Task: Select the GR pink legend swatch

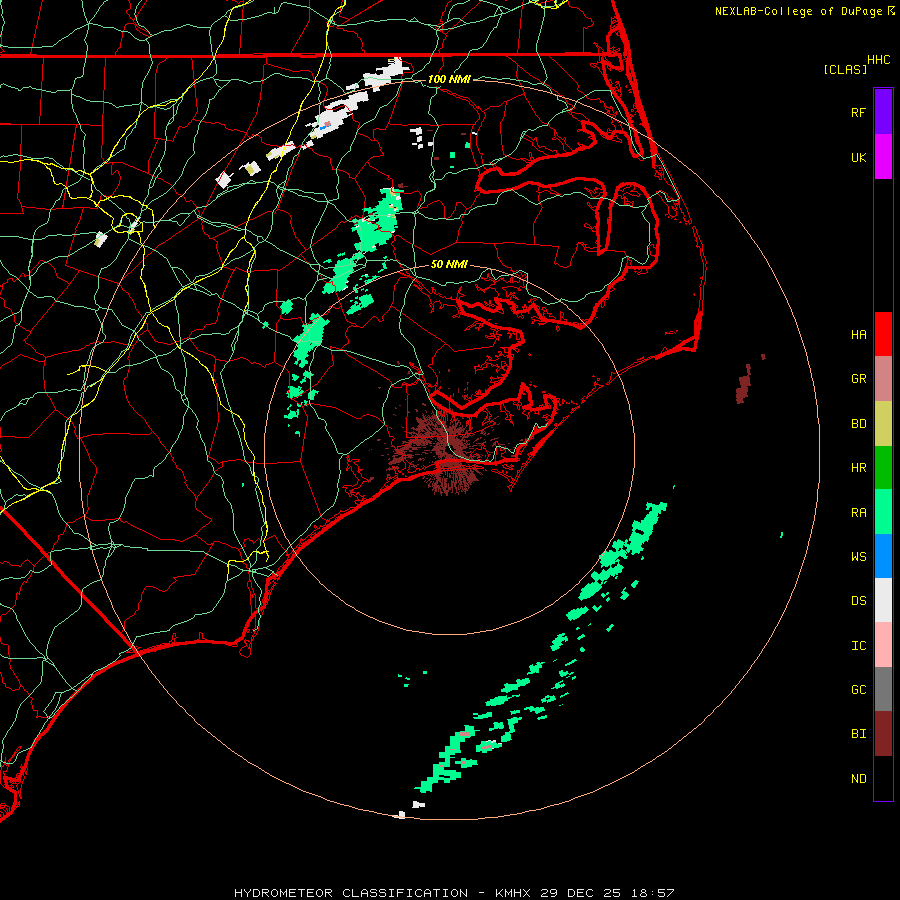Action: pos(883,379)
